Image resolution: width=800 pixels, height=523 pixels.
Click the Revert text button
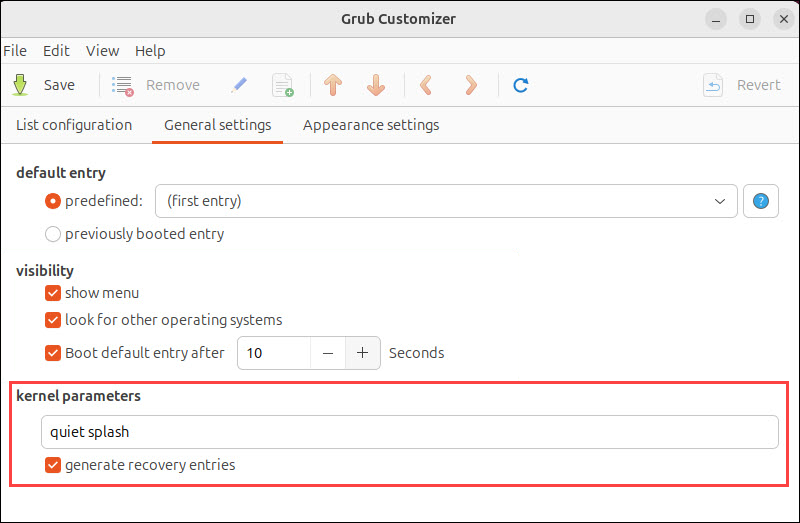click(759, 85)
